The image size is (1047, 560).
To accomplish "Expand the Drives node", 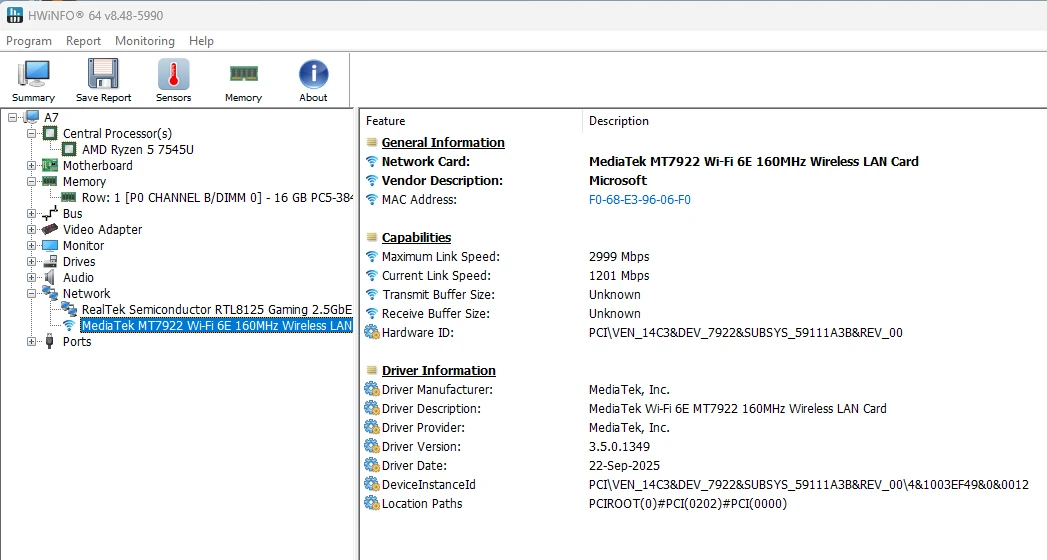I will click(x=31, y=262).
